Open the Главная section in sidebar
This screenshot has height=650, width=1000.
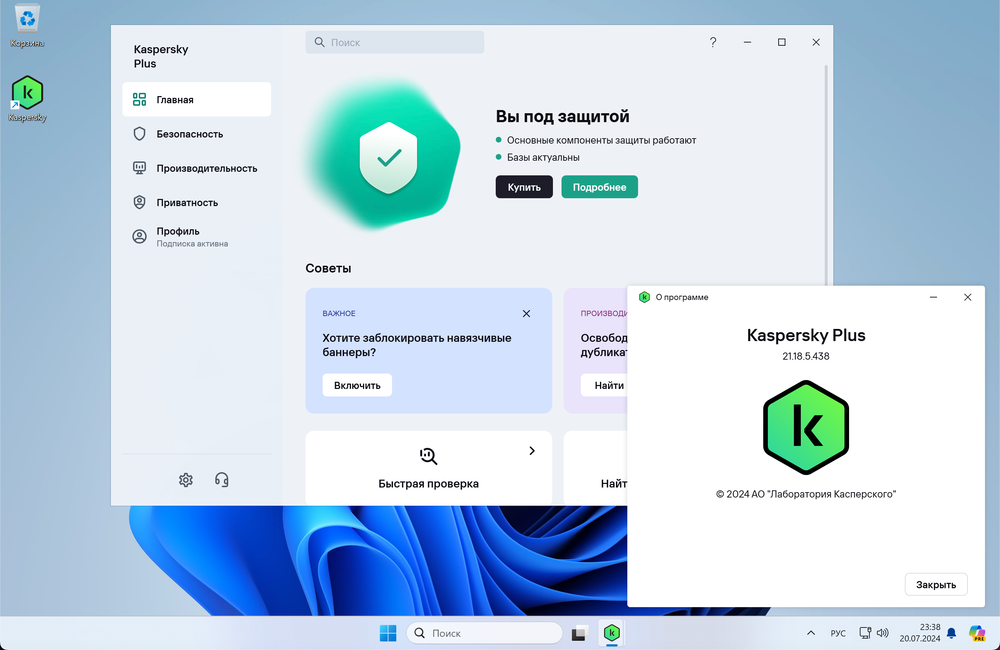pos(196,99)
